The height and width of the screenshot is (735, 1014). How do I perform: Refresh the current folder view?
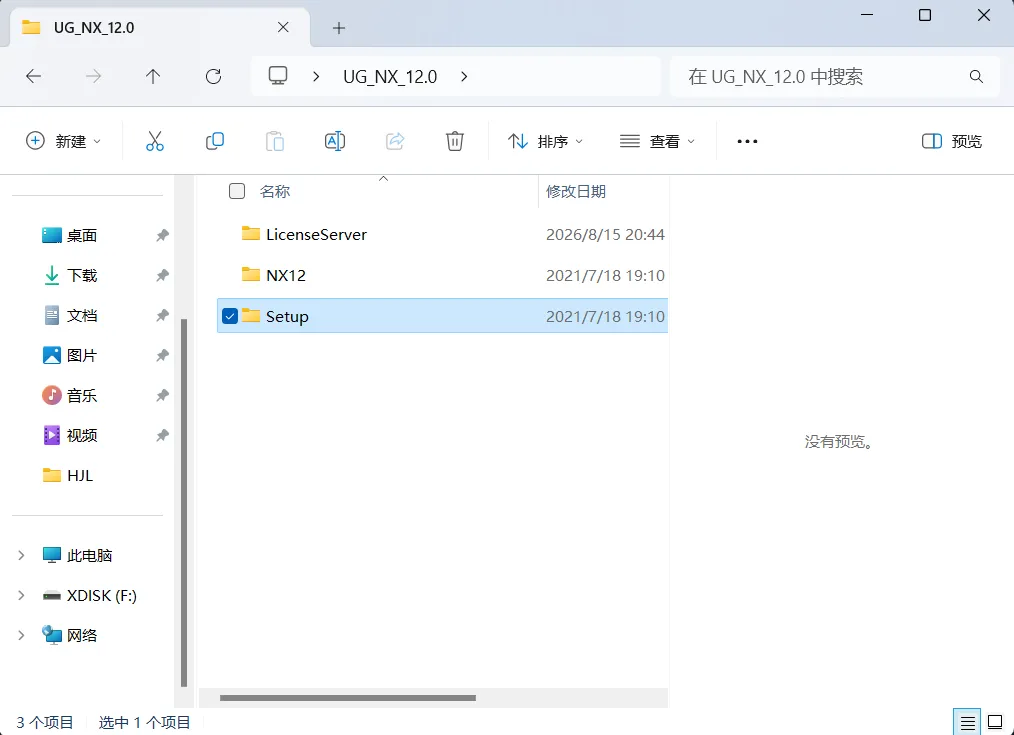[x=213, y=76]
